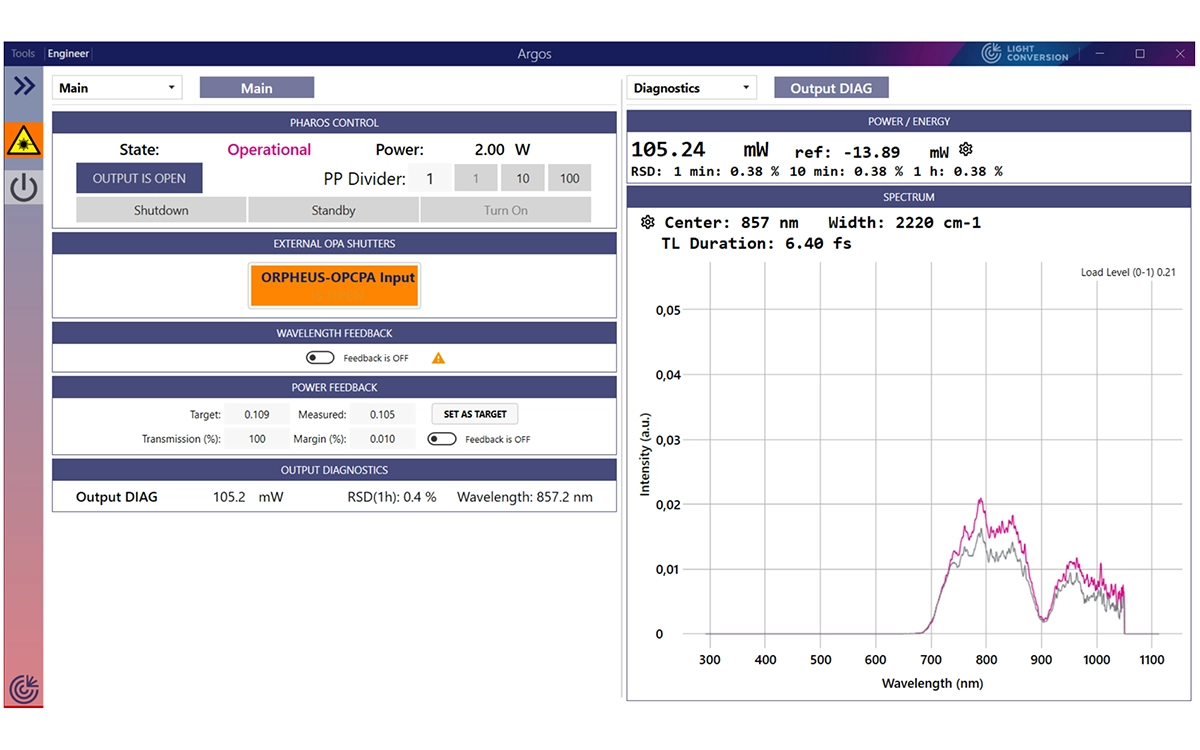The height and width of the screenshot is (750, 1200).
Task: Click the 105.24 power reading
Action: click(x=668, y=150)
